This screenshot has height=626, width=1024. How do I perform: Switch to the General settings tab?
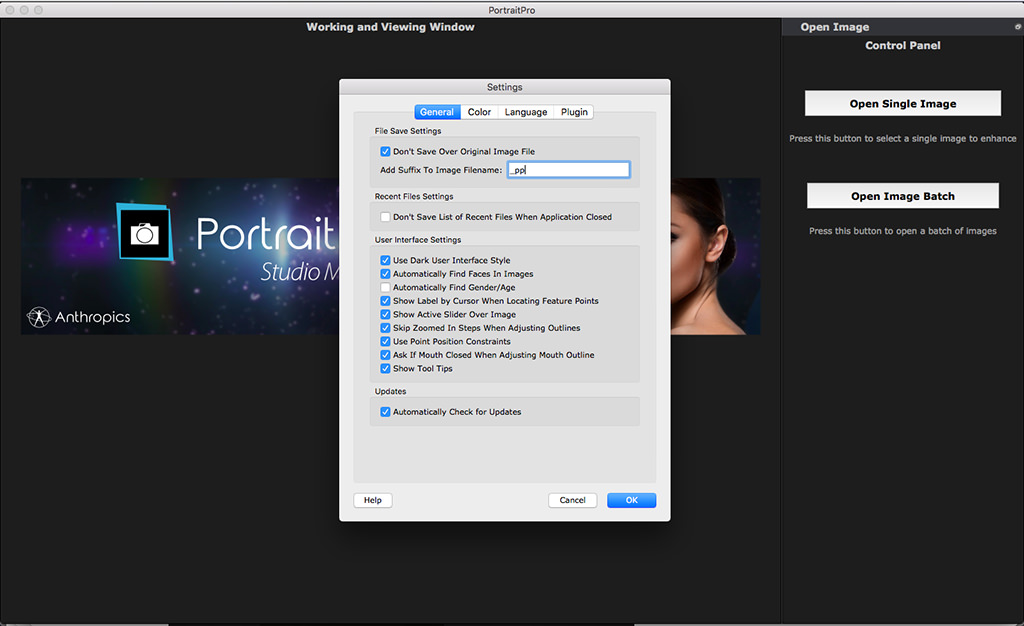coord(437,112)
